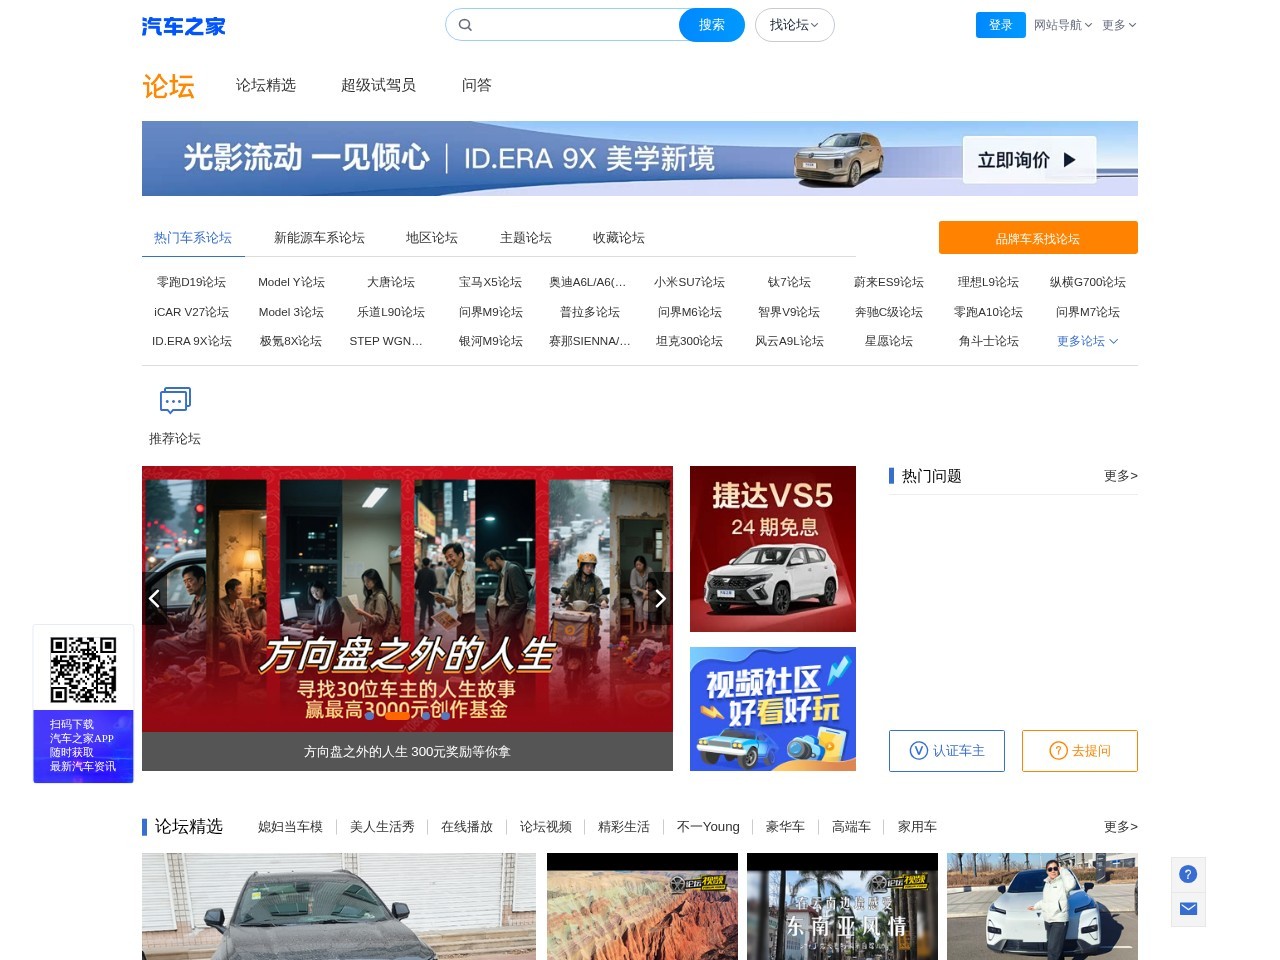
Task: Open 论坛精选 in top navigation
Action: tap(266, 85)
